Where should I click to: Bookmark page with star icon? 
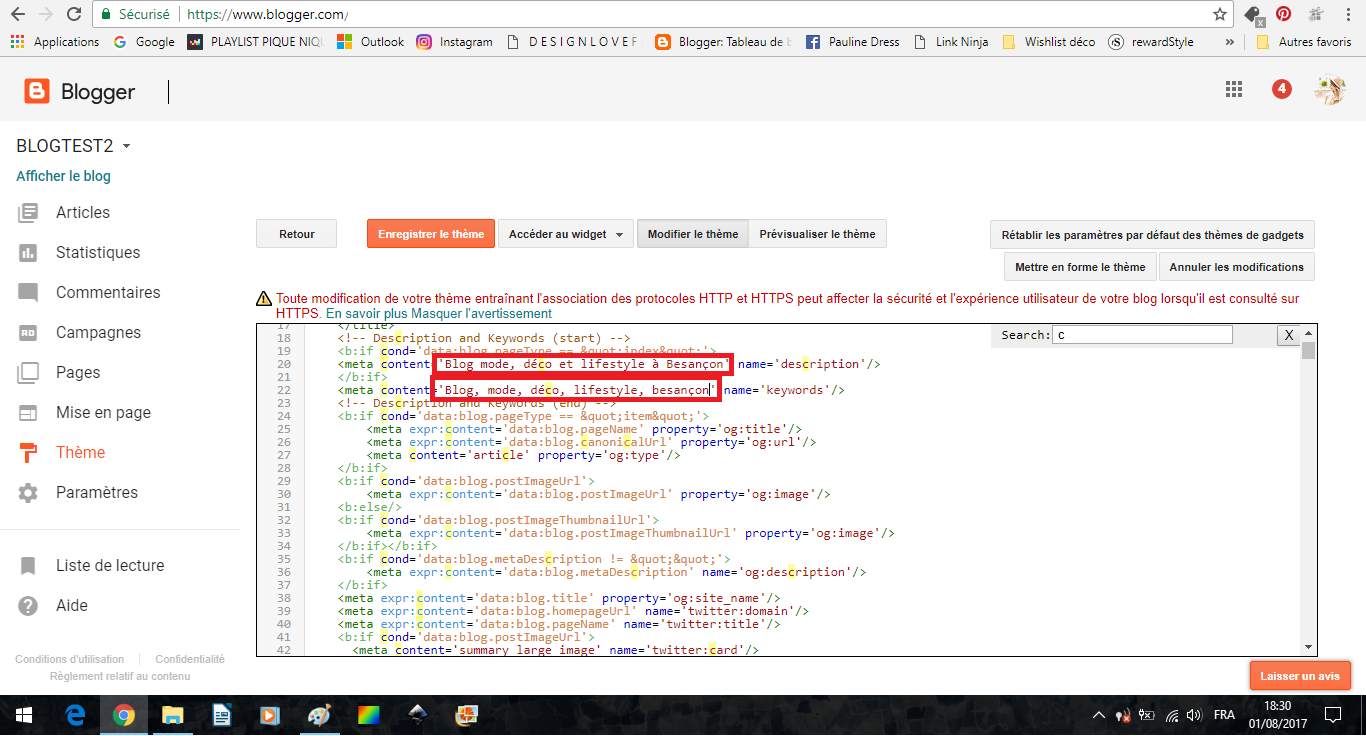pyautogui.click(x=1219, y=15)
